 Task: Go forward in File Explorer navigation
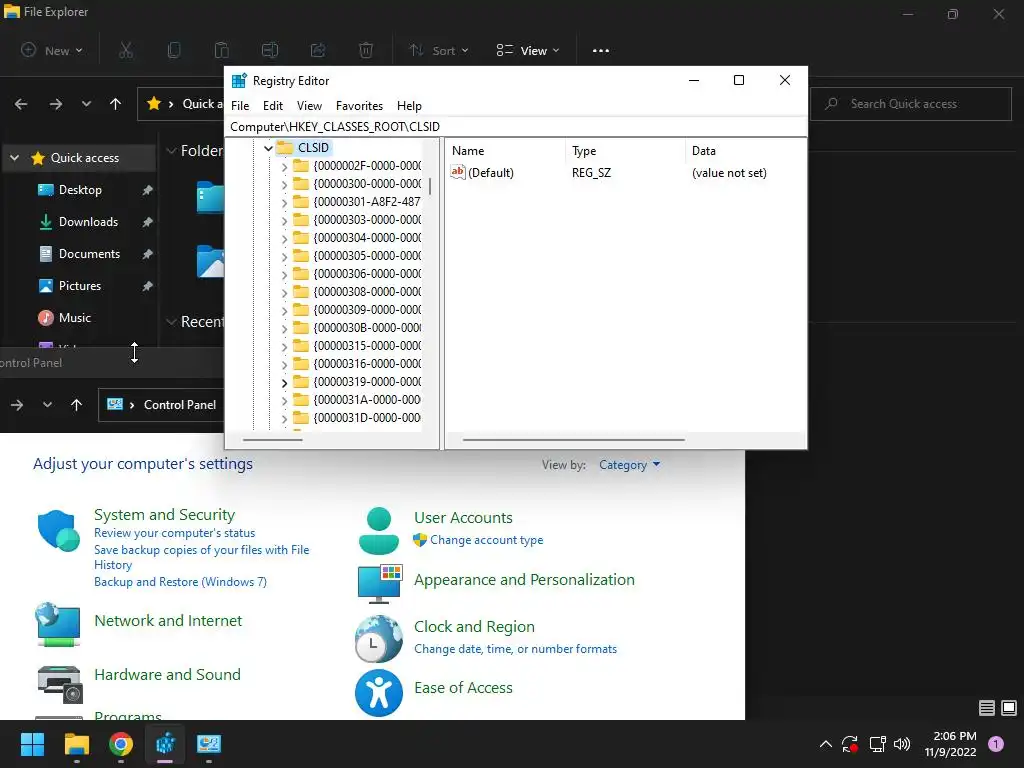pos(56,104)
